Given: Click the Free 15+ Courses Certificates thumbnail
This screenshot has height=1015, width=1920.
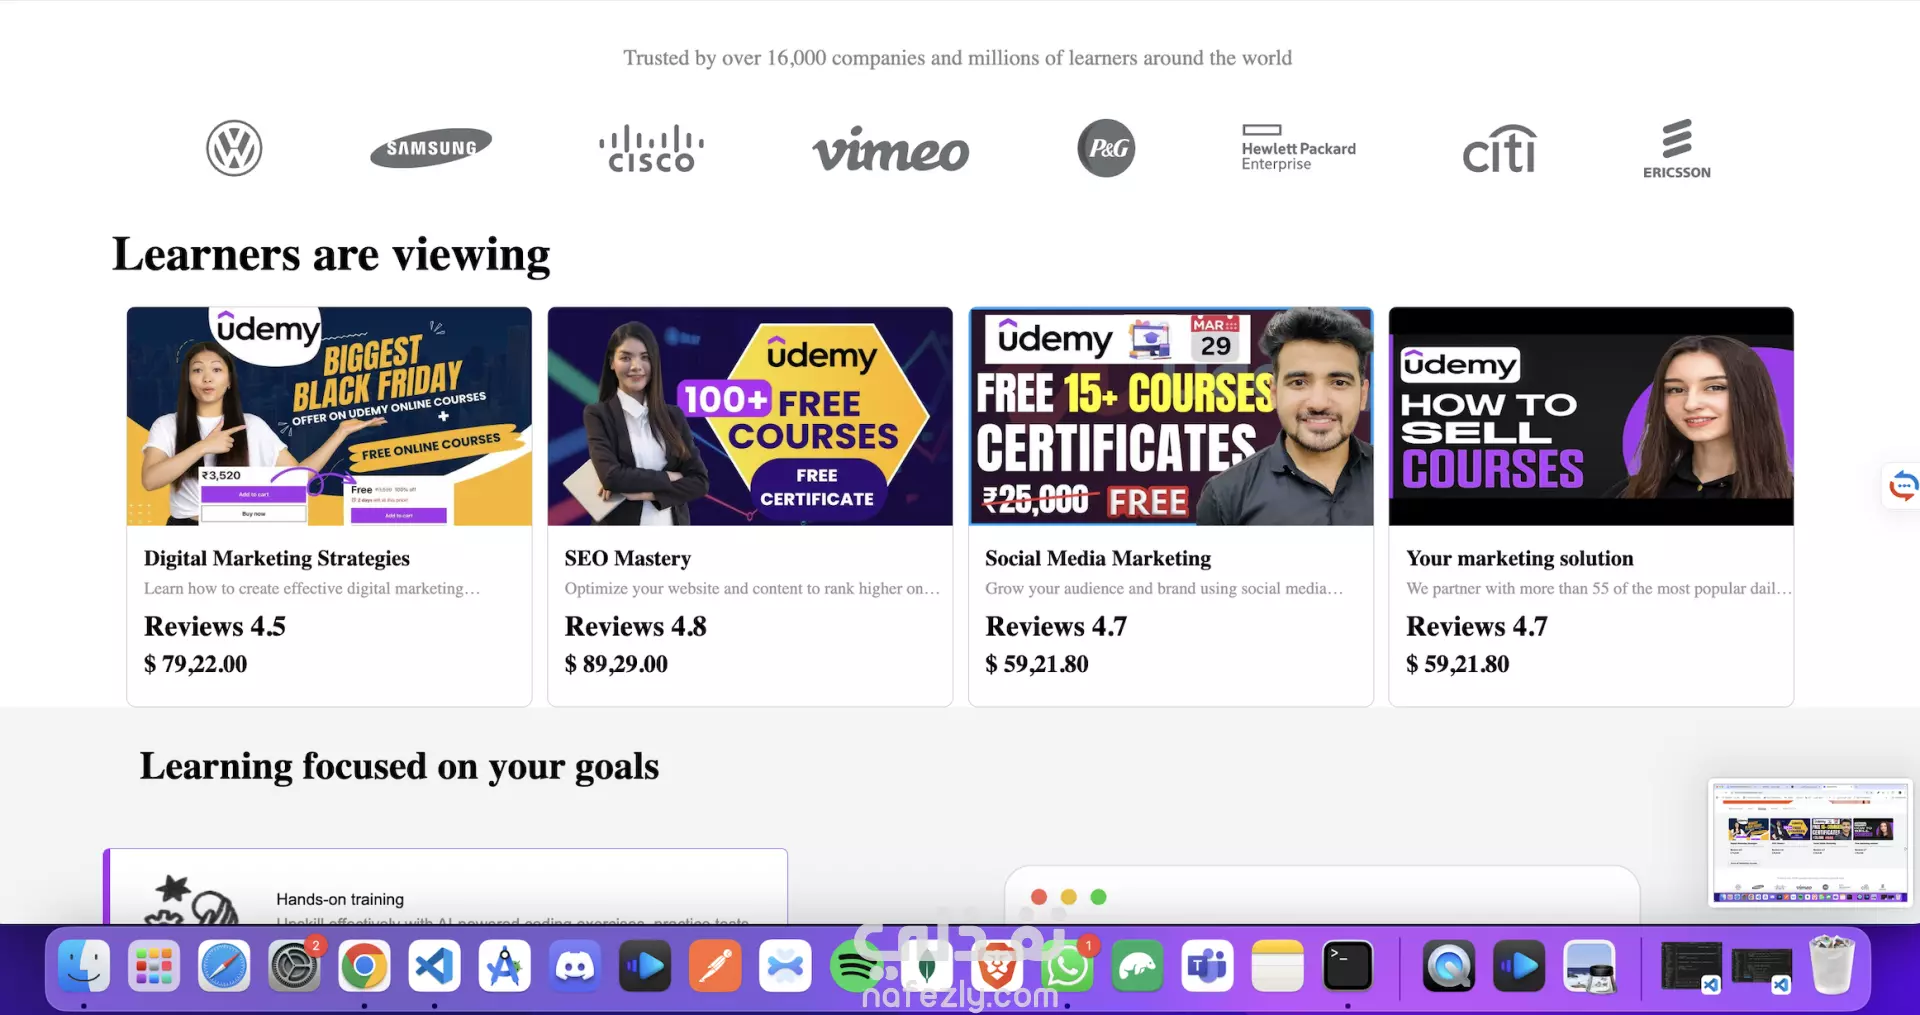Looking at the screenshot, I should click(1171, 416).
